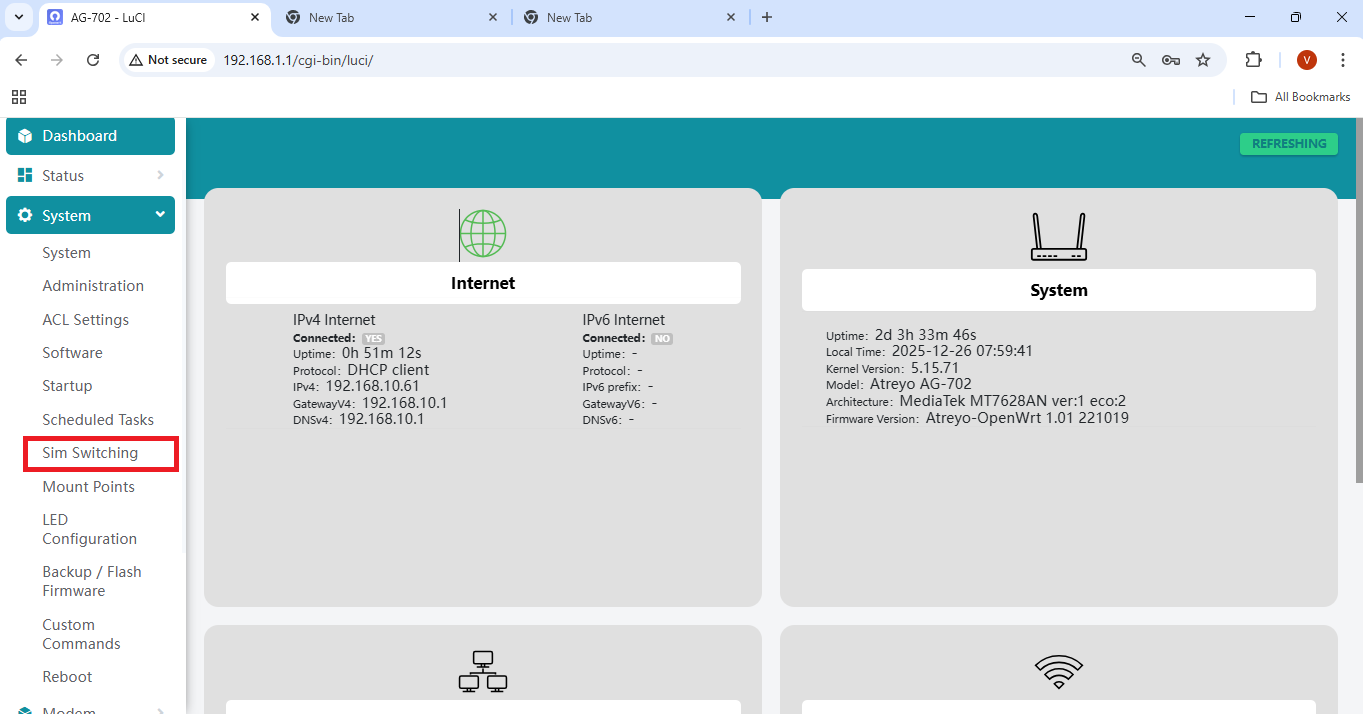Viewport: 1363px width, 714px height.
Task: Collapse the System menu chevron
Action: tap(160, 215)
